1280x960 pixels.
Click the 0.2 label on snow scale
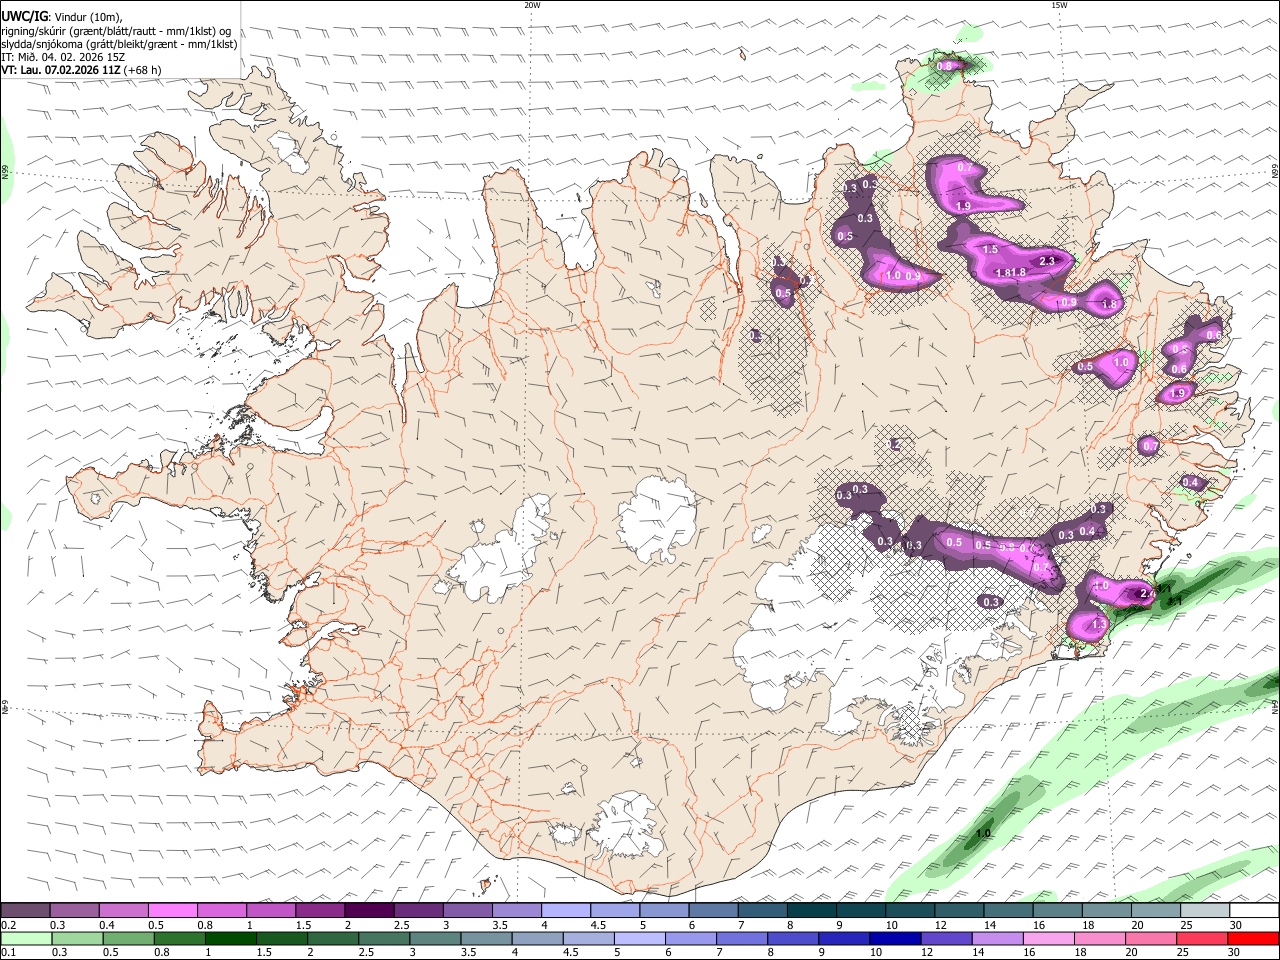tap(8, 925)
